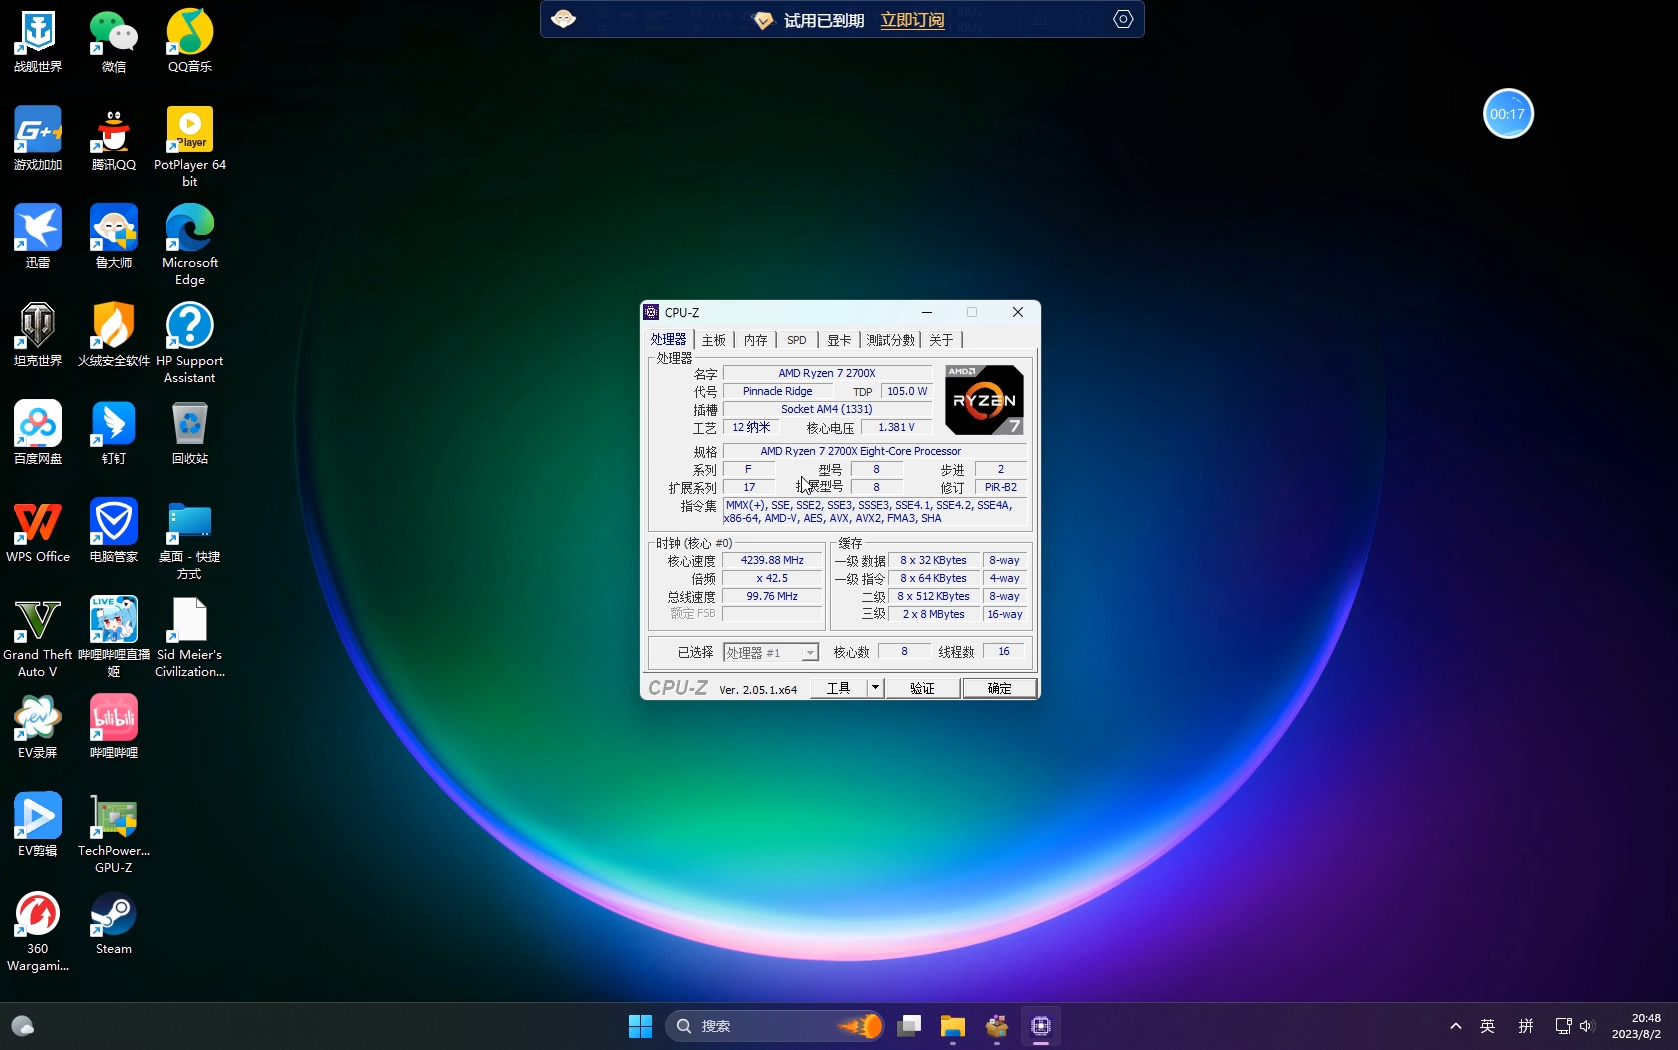This screenshot has height=1050, width=1678.
Task: Open the Steam desktop icon
Action: click(114, 922)
